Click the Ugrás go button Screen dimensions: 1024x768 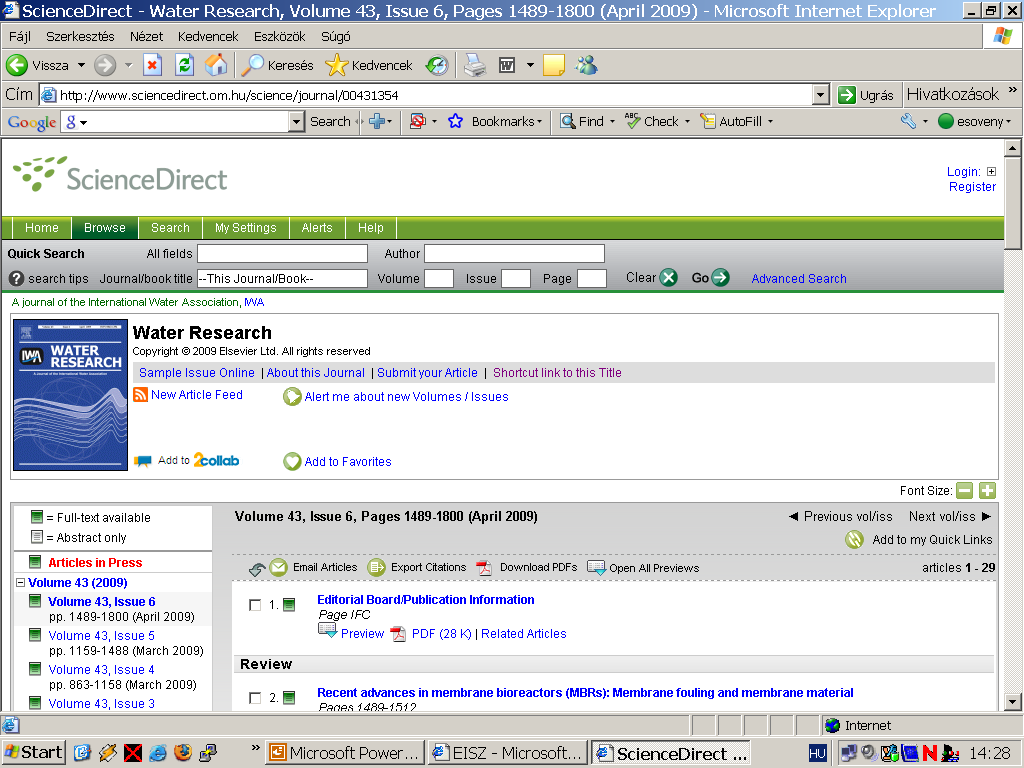pyautogui.click(x=865, y=95)
